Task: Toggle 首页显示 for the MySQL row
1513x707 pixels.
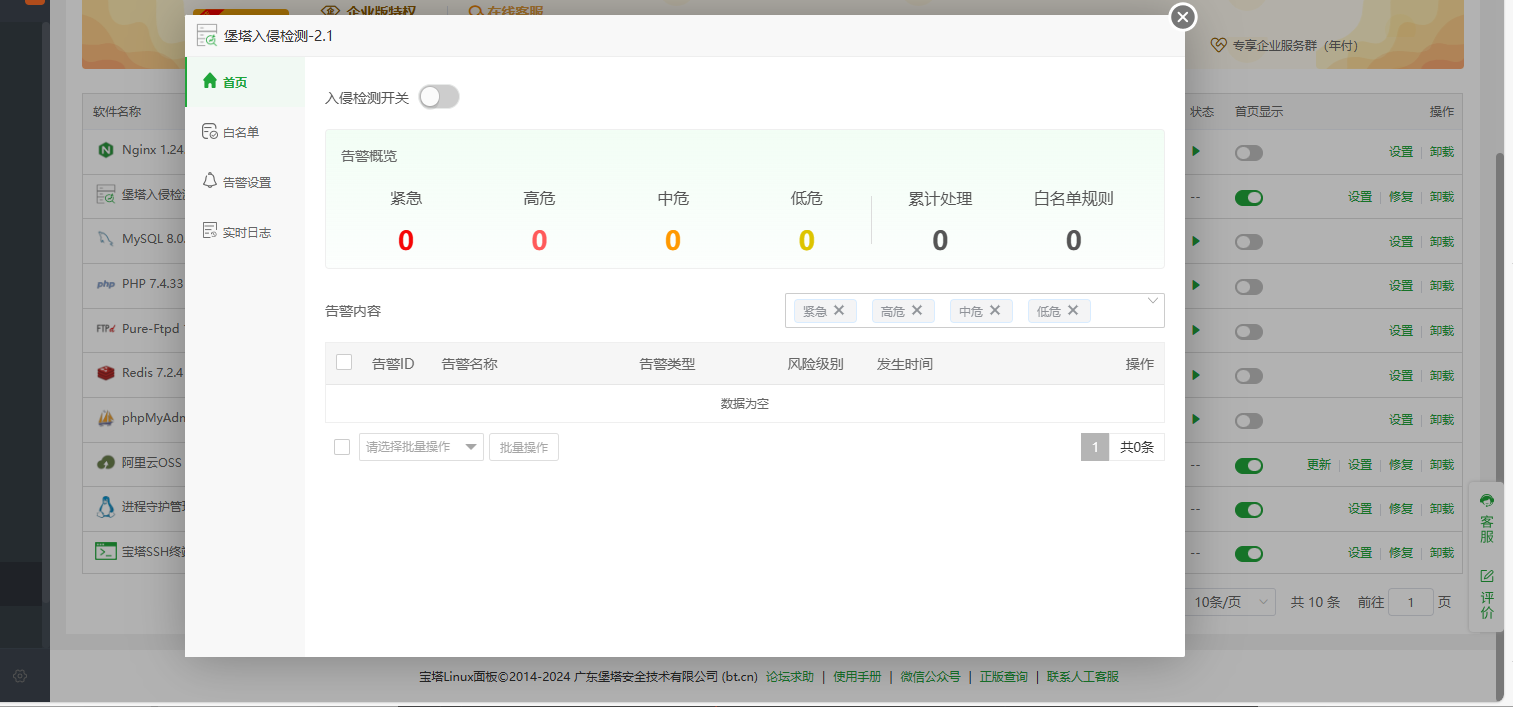Action: coord(1249,242)
